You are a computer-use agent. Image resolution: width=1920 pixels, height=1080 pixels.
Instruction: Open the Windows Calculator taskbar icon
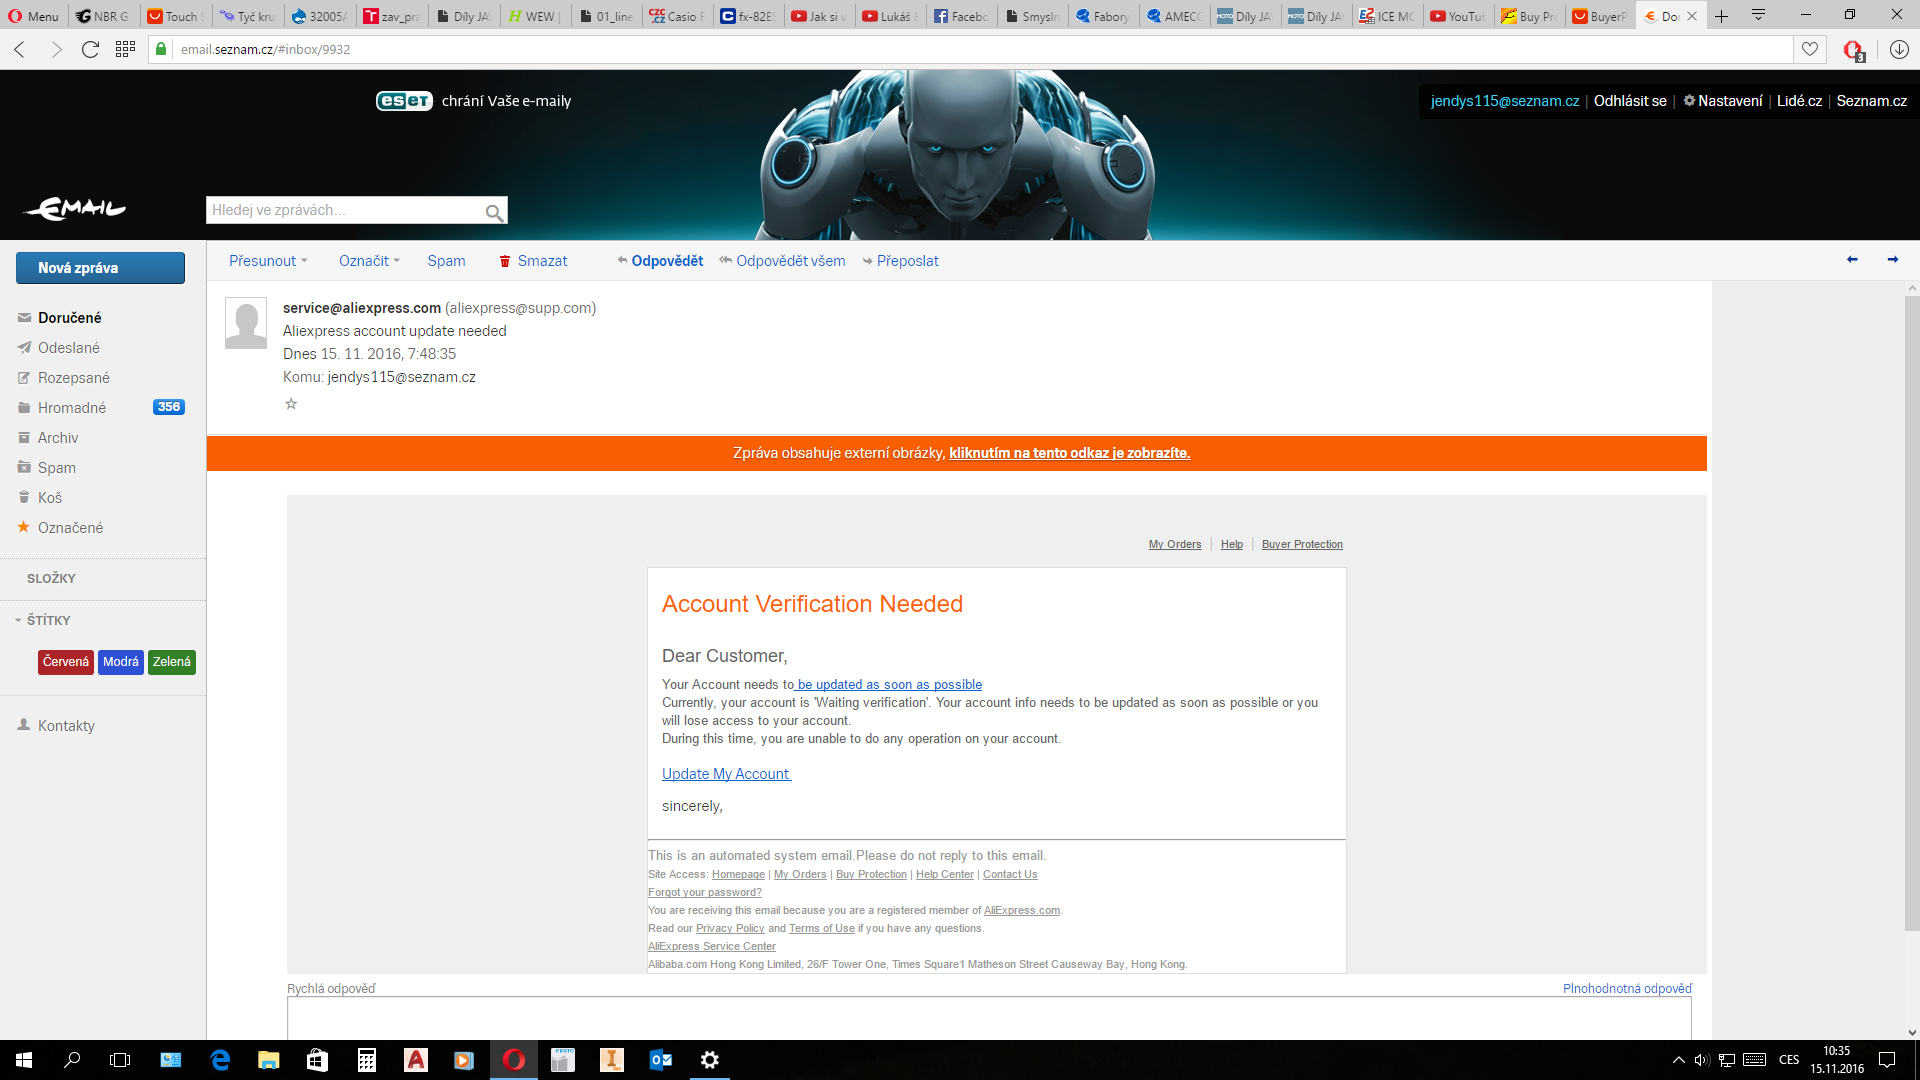[x=367, y=1060]
